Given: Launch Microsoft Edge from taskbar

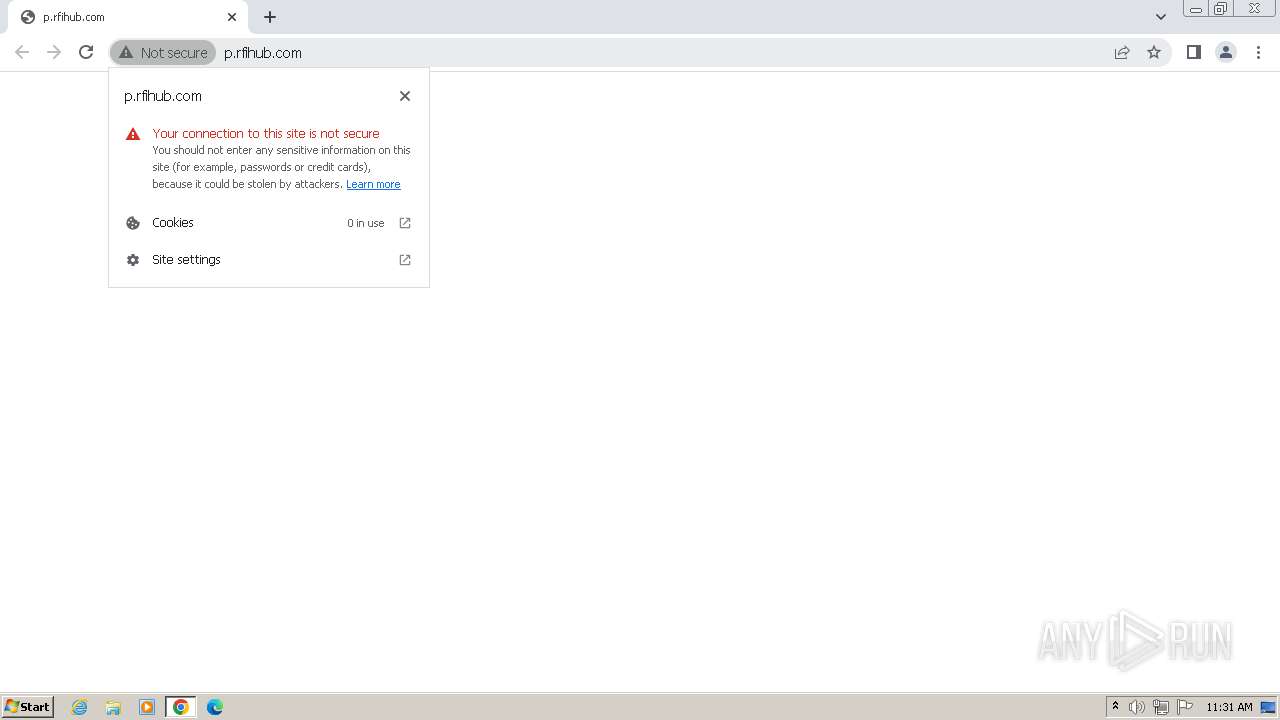Looking at the screenshot, I should 215,707.
